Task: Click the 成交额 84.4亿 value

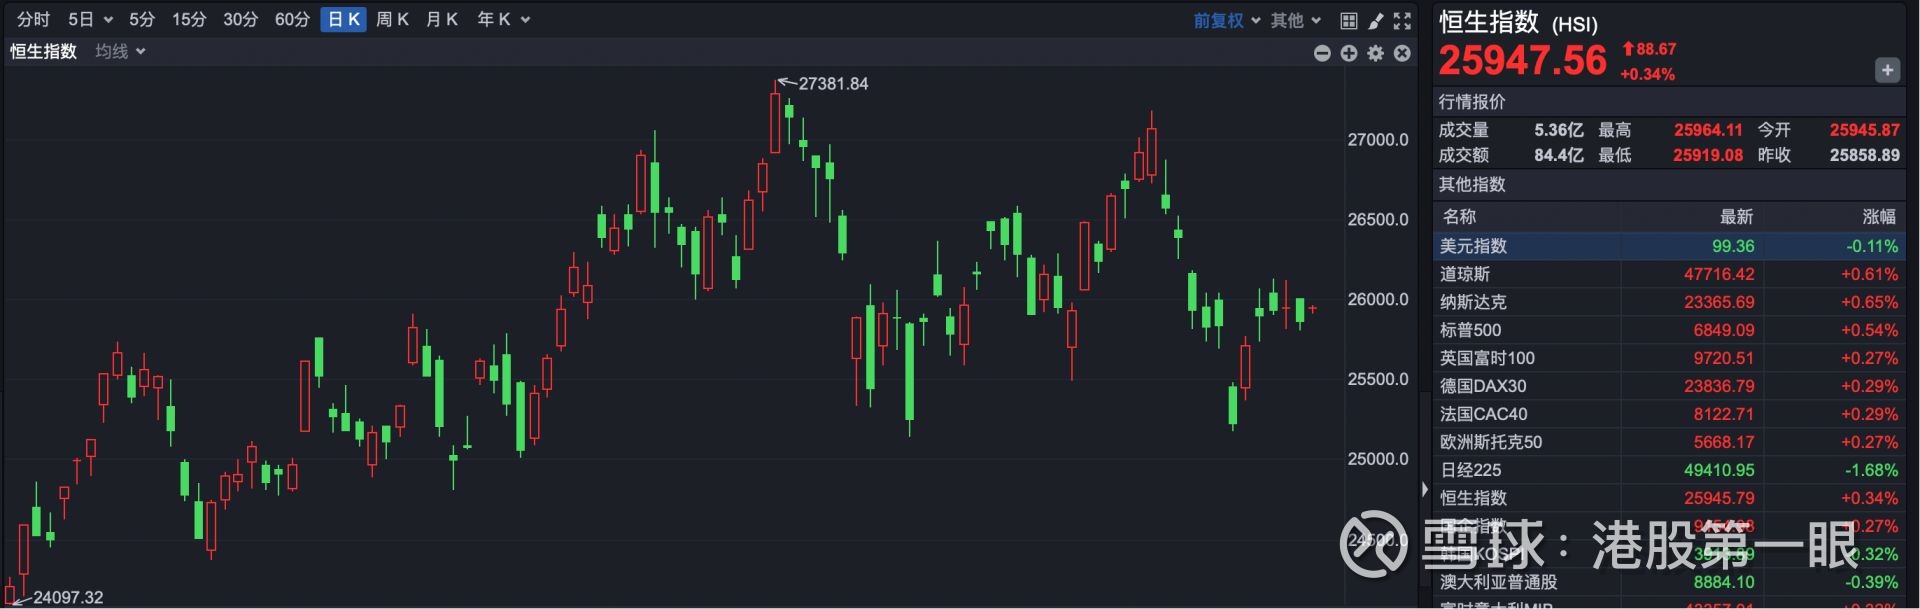Action: tap(1559, 155)
